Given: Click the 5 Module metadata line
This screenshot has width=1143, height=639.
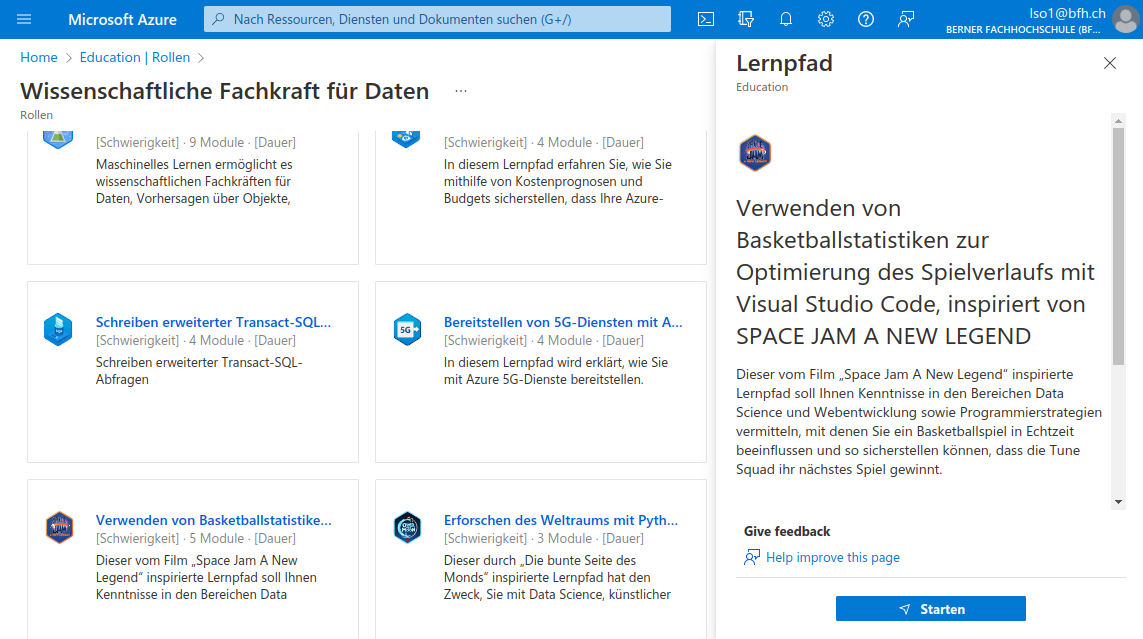Looking at the screenshot, I should 195,538.
